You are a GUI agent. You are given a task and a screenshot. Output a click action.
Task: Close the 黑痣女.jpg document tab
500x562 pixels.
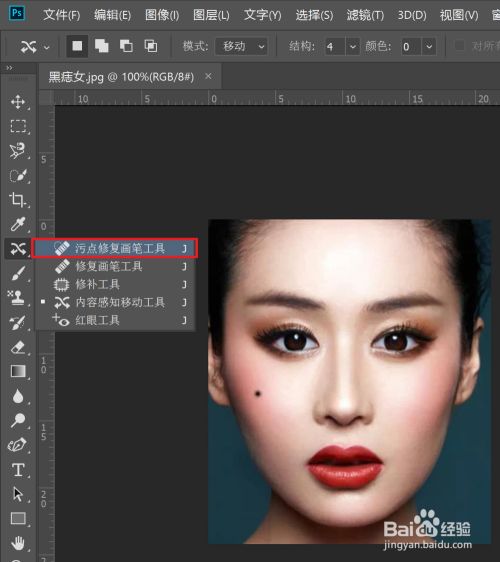[x=208, y=76]
